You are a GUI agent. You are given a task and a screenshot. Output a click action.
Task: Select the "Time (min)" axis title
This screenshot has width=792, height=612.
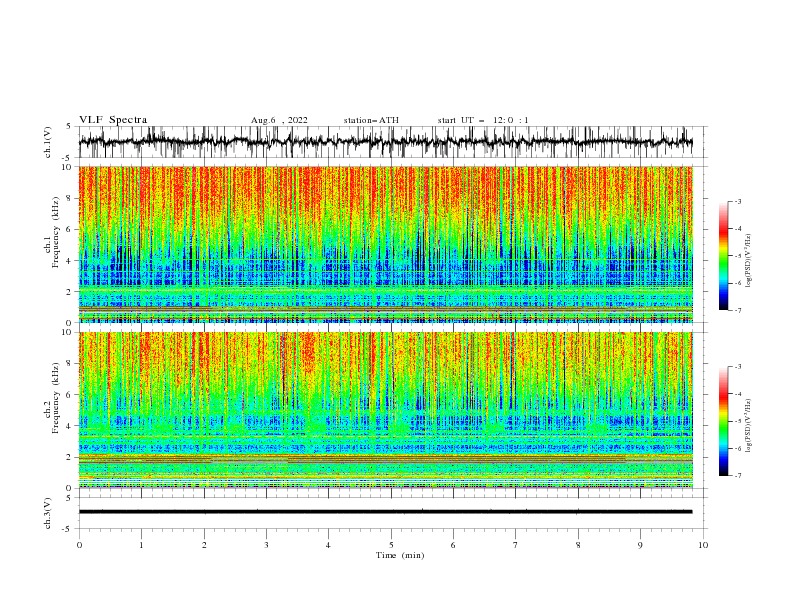400,555
